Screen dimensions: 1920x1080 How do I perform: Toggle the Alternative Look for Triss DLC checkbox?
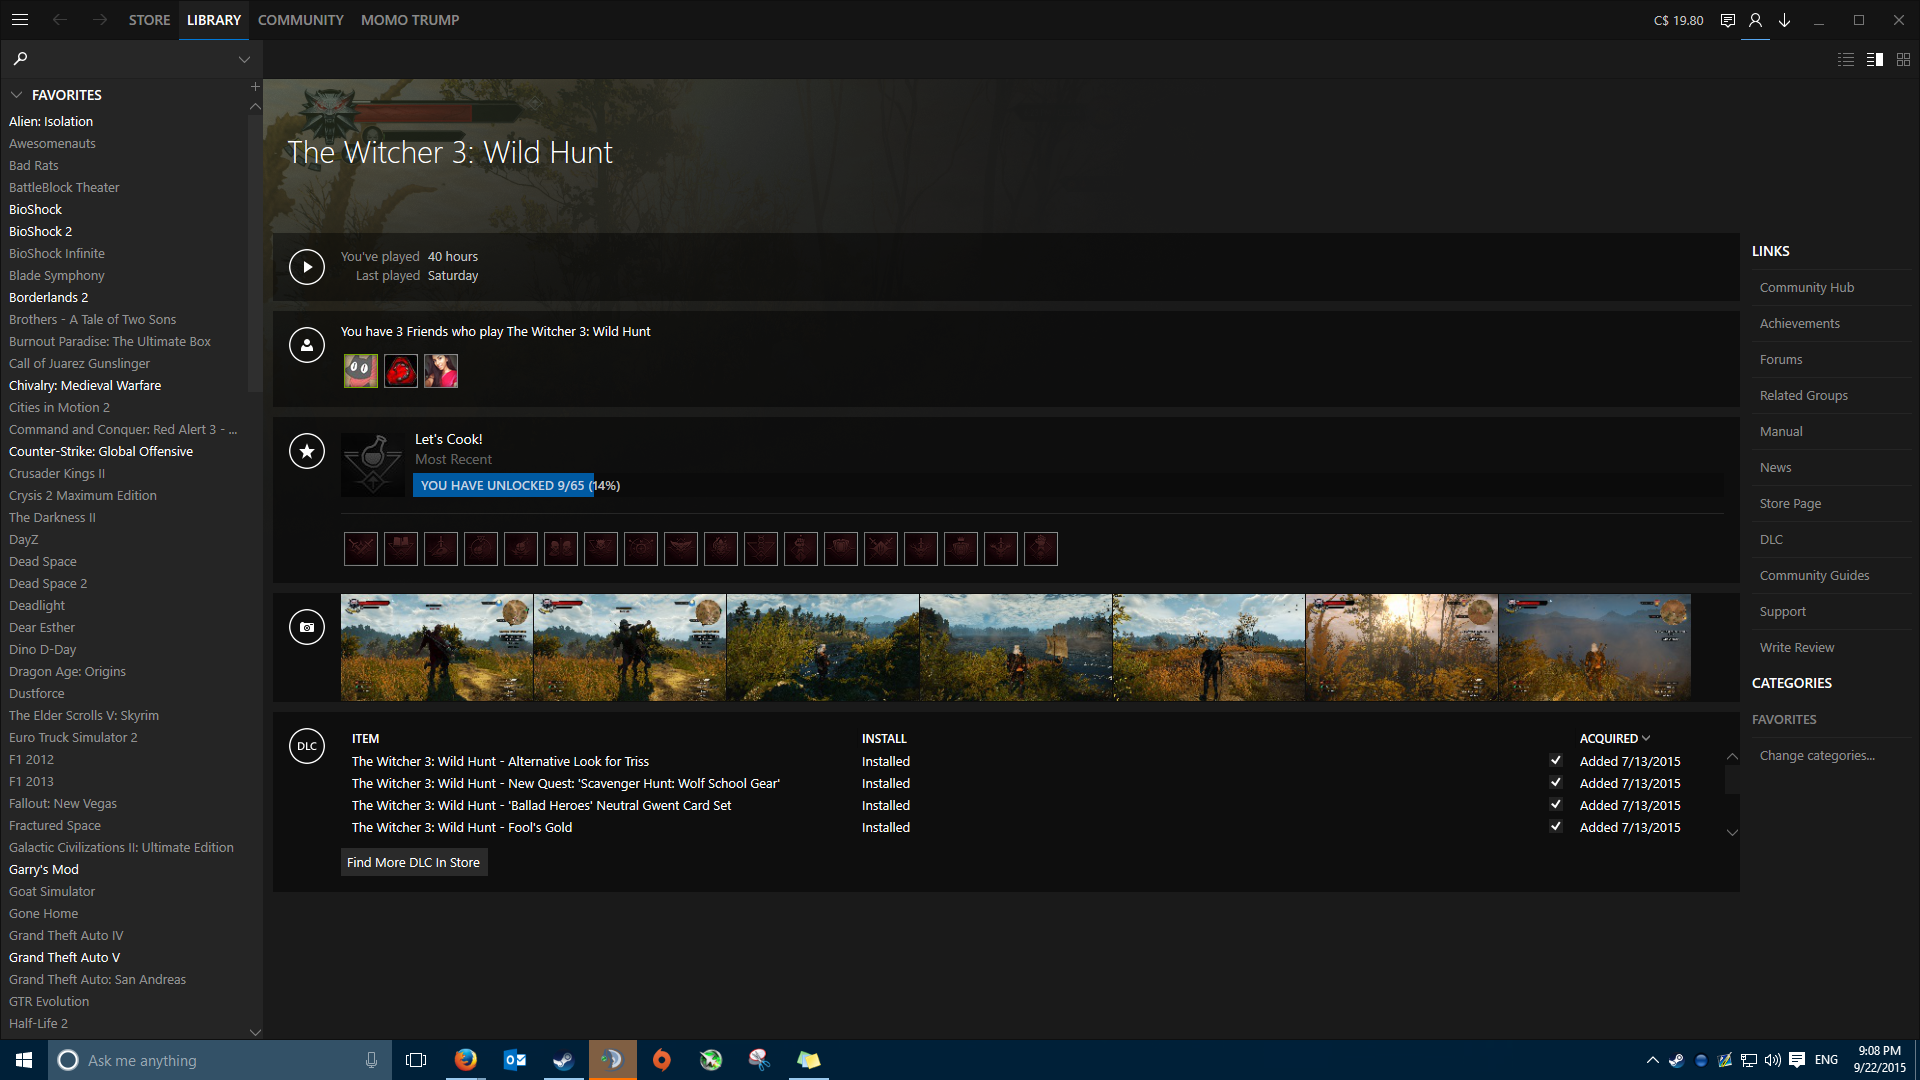point(1556,761)
